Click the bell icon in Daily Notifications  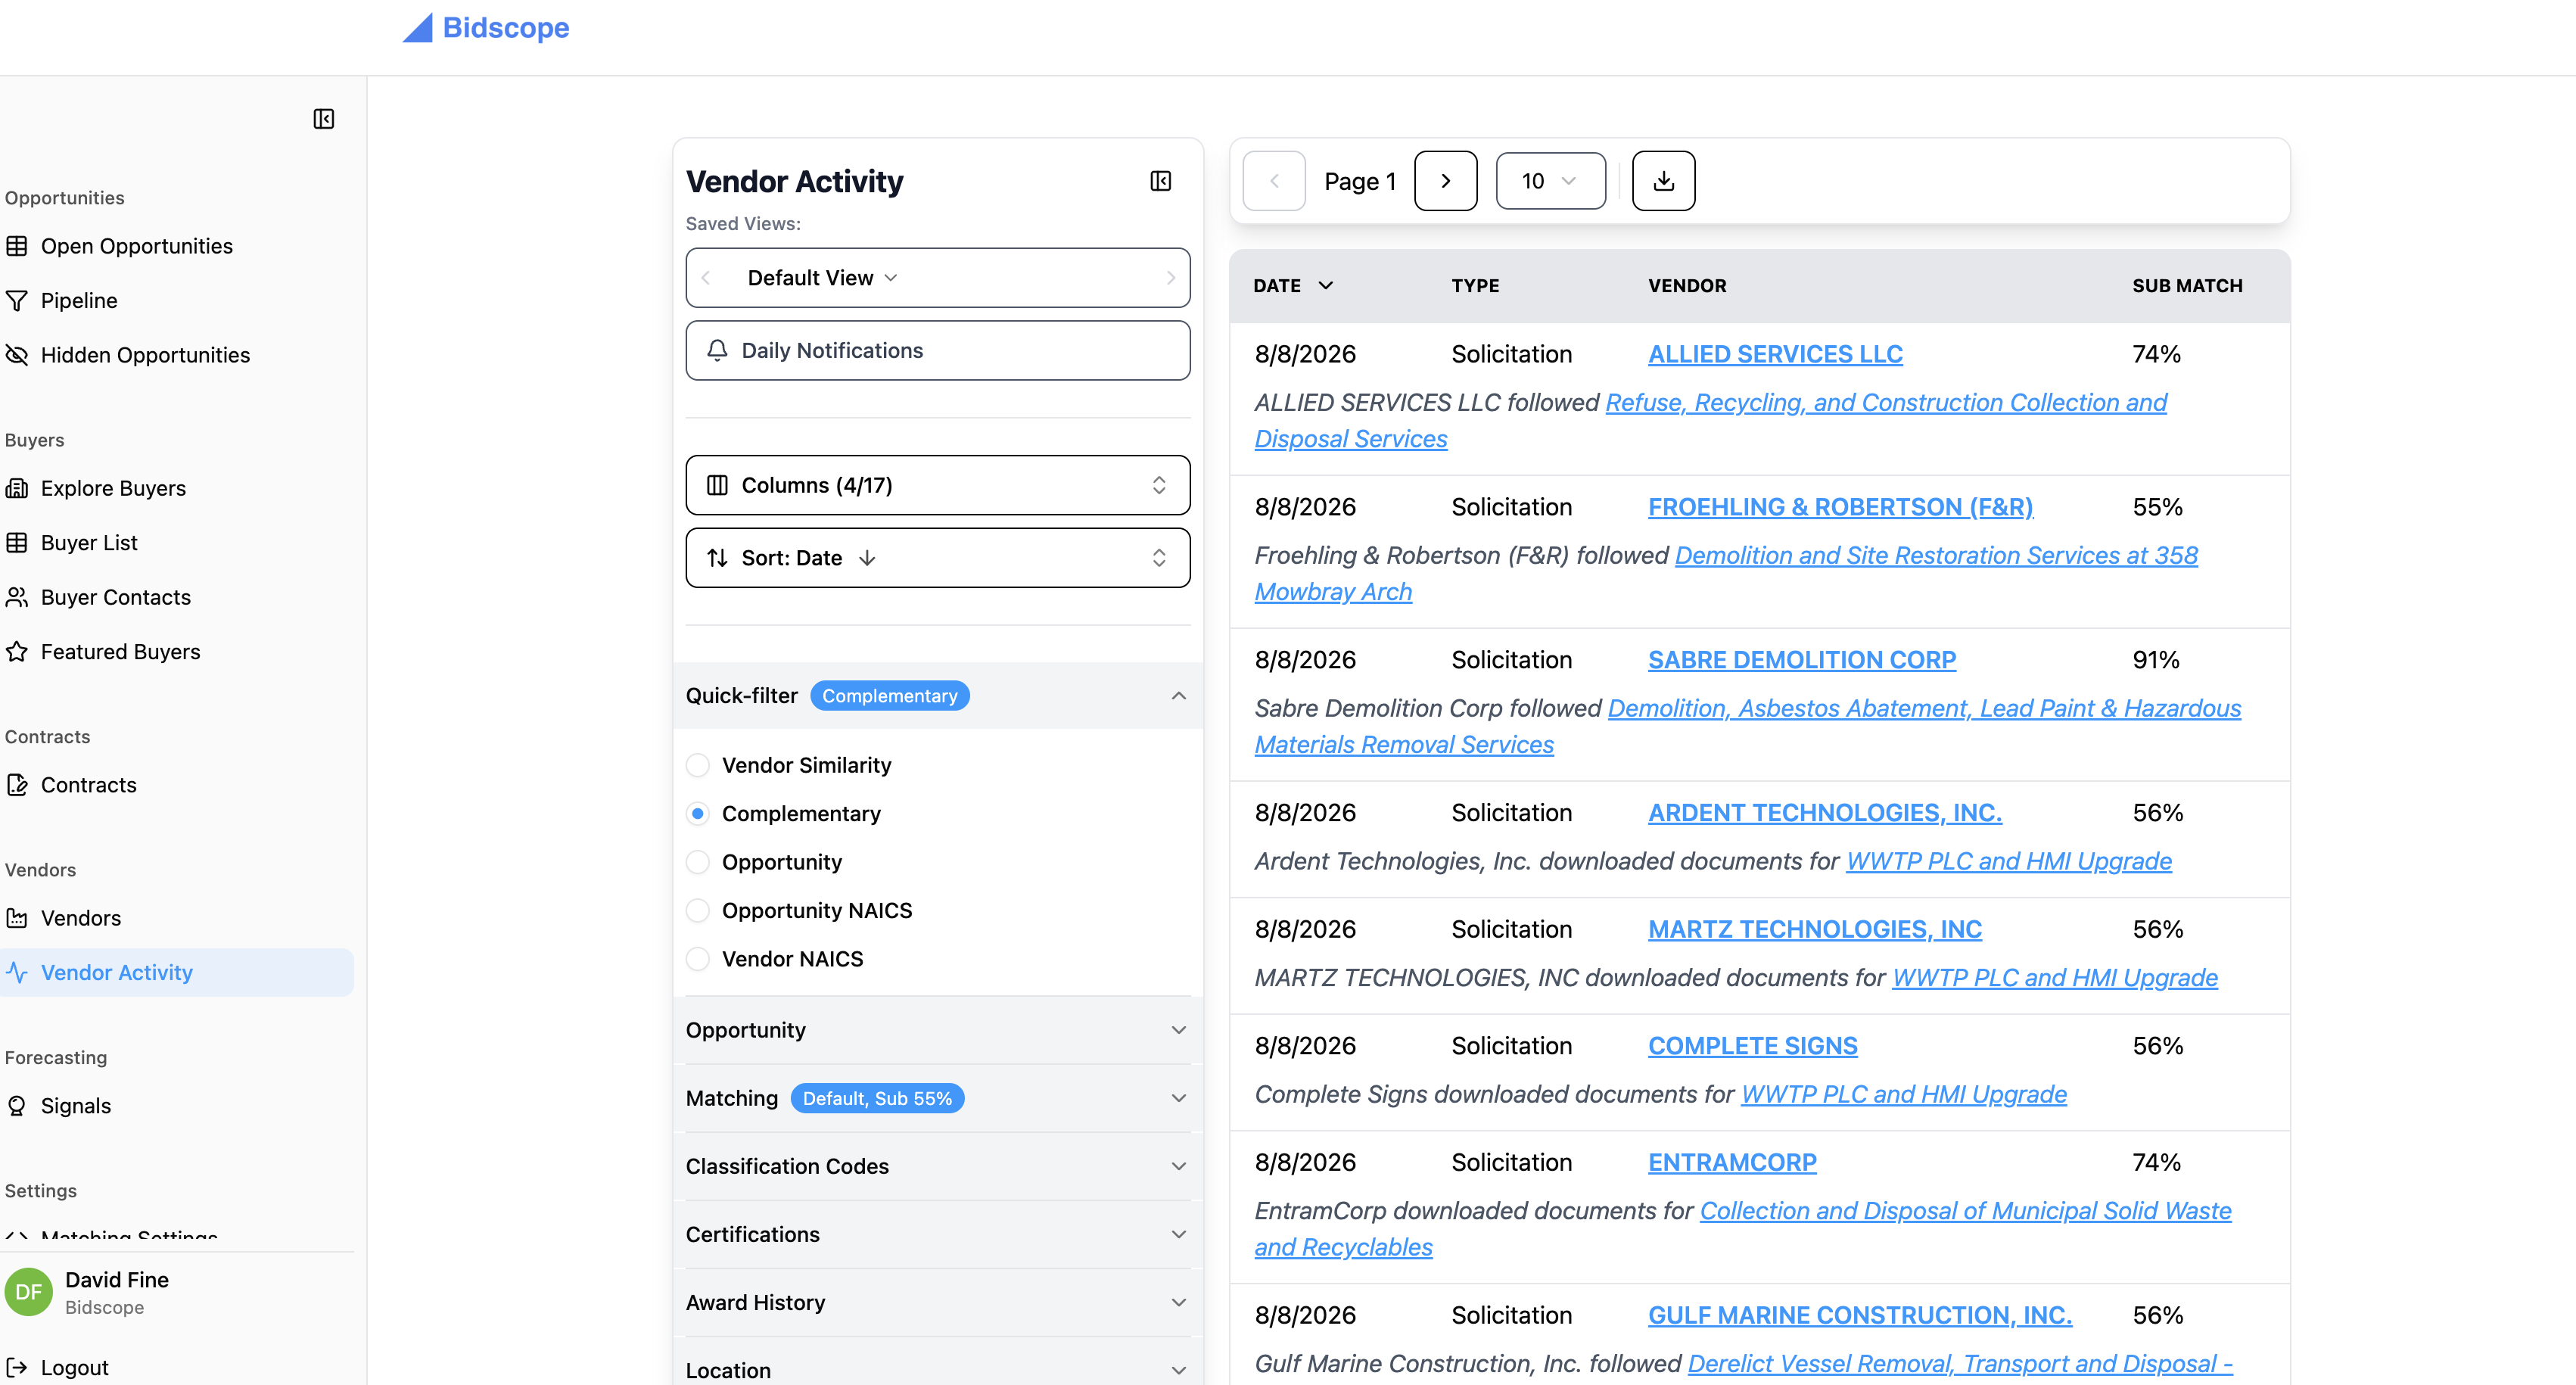(x=717, y=350)
